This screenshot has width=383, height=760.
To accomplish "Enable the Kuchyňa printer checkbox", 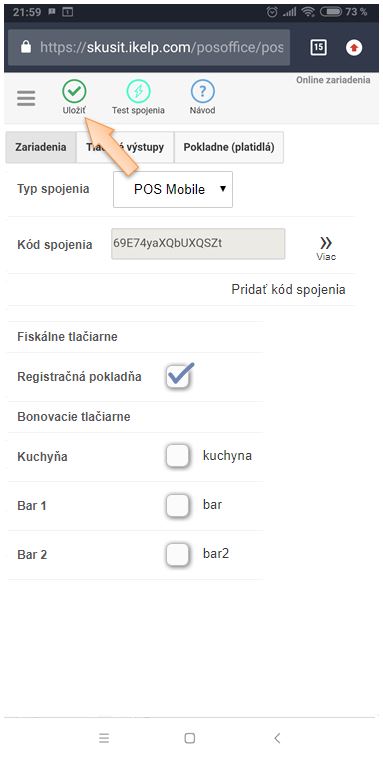I will click(177, 456).
